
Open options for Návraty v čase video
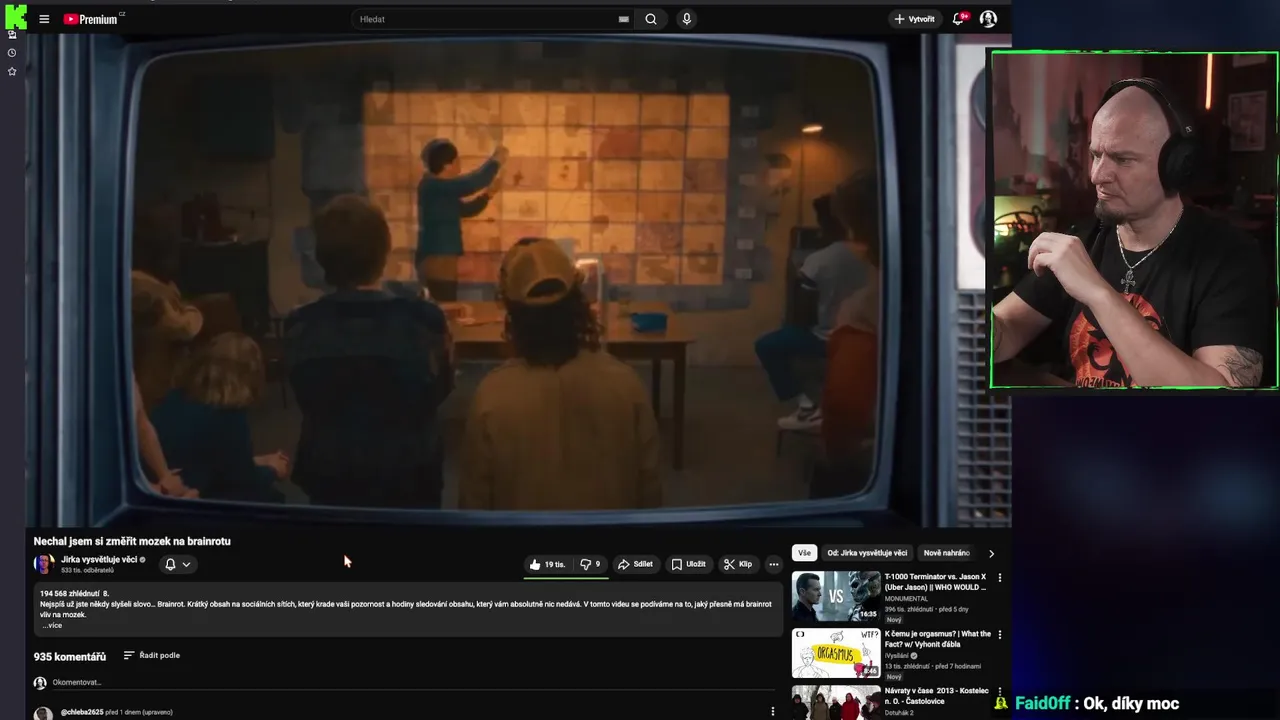point(999,691)
